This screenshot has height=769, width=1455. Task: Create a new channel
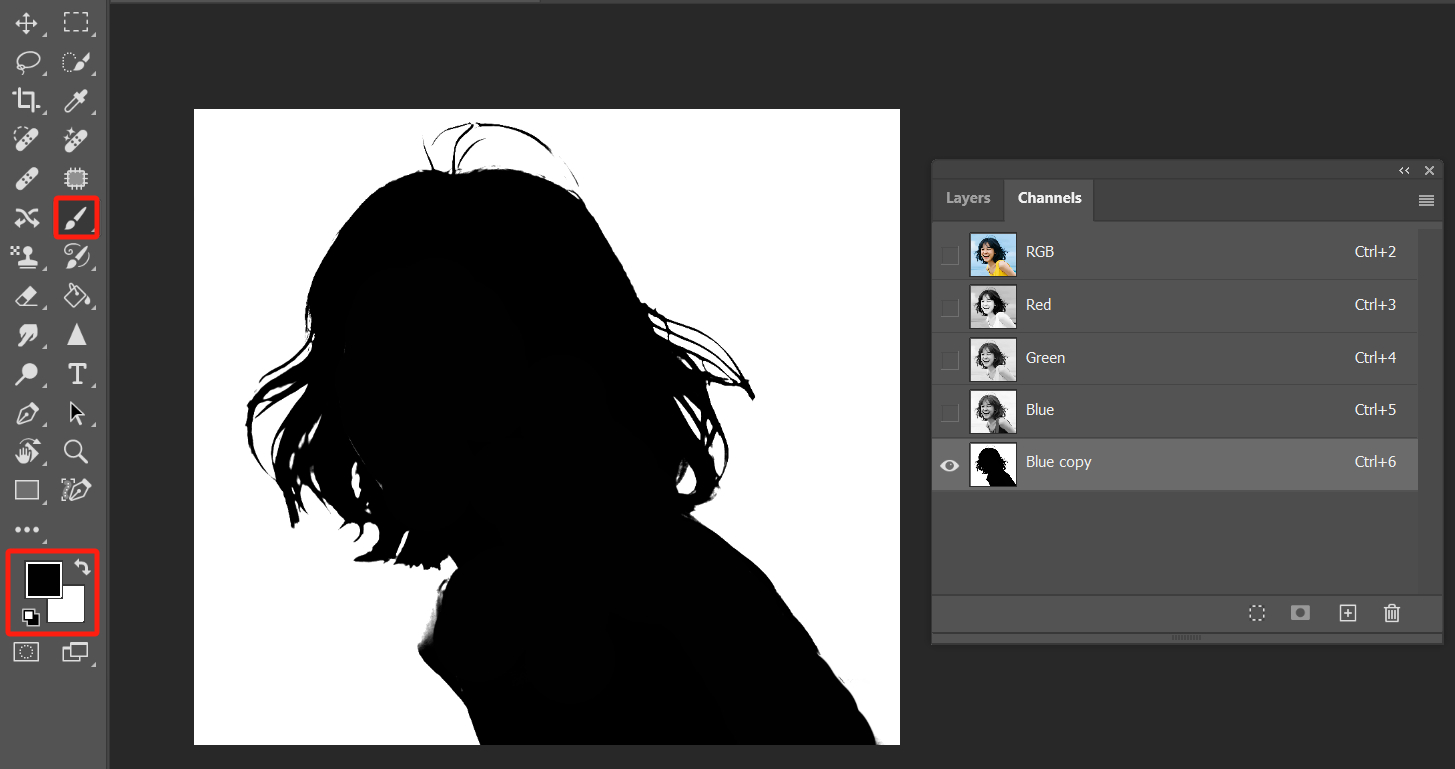pos(1347,613)
